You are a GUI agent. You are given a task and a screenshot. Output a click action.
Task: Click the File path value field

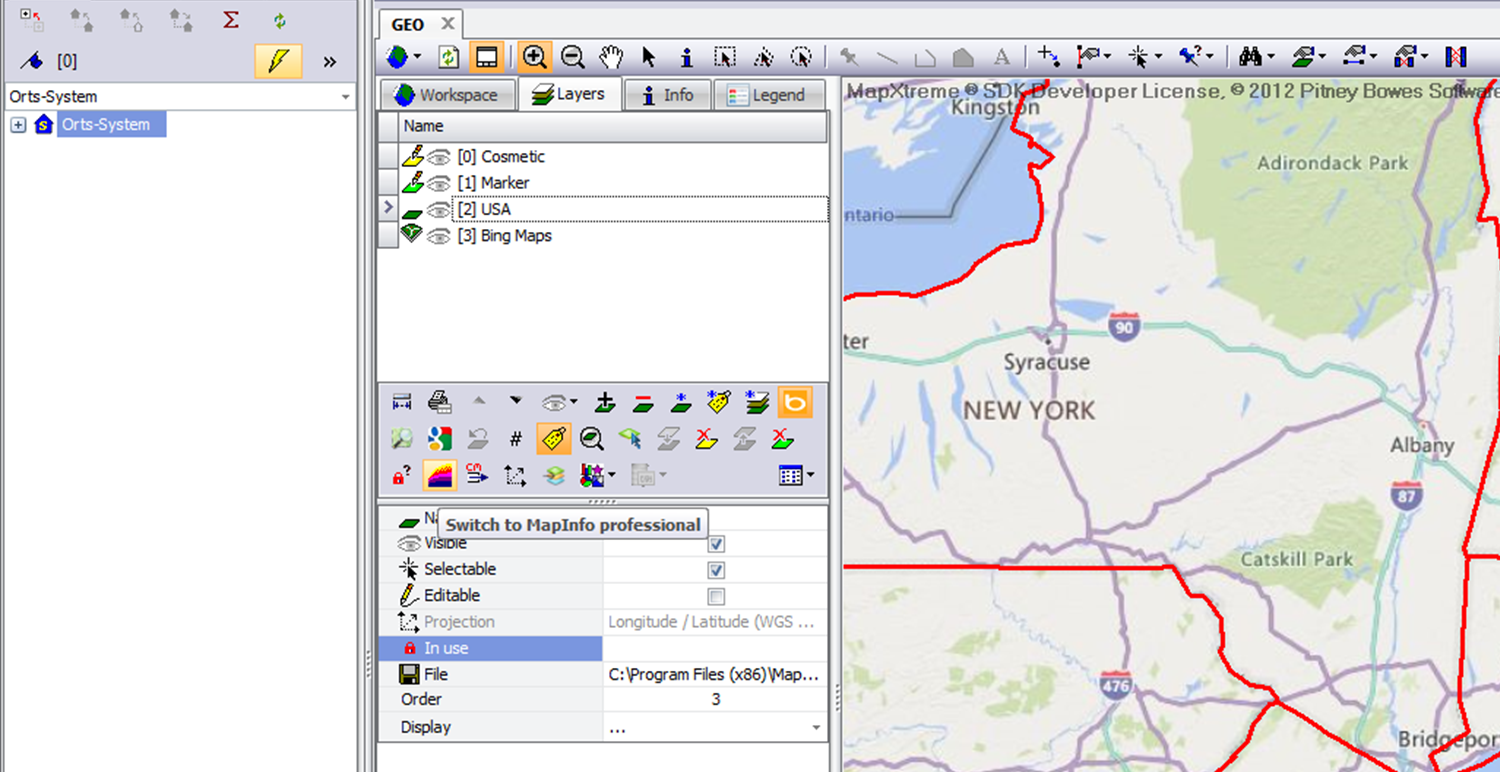(x=716, y=674)
